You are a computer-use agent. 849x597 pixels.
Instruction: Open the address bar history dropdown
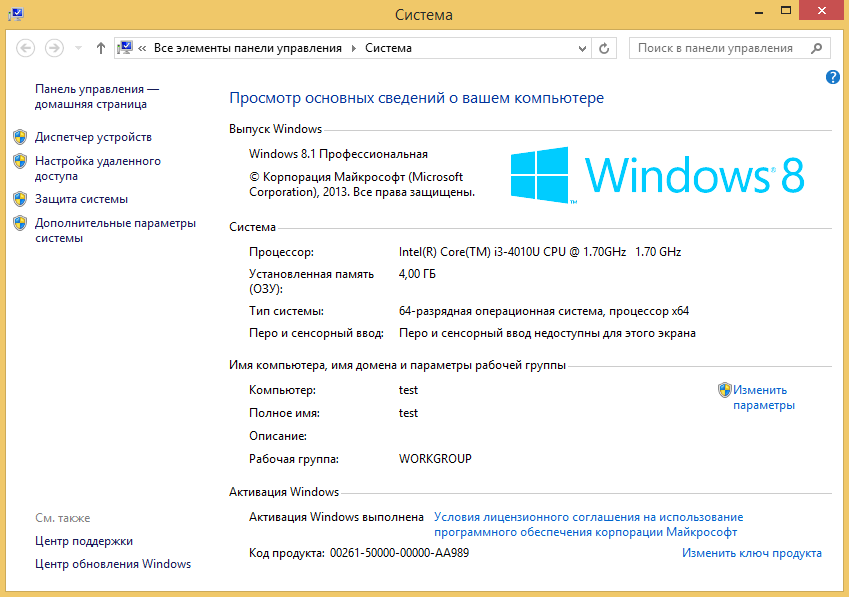pyautogui.click(x=582, y=49)
